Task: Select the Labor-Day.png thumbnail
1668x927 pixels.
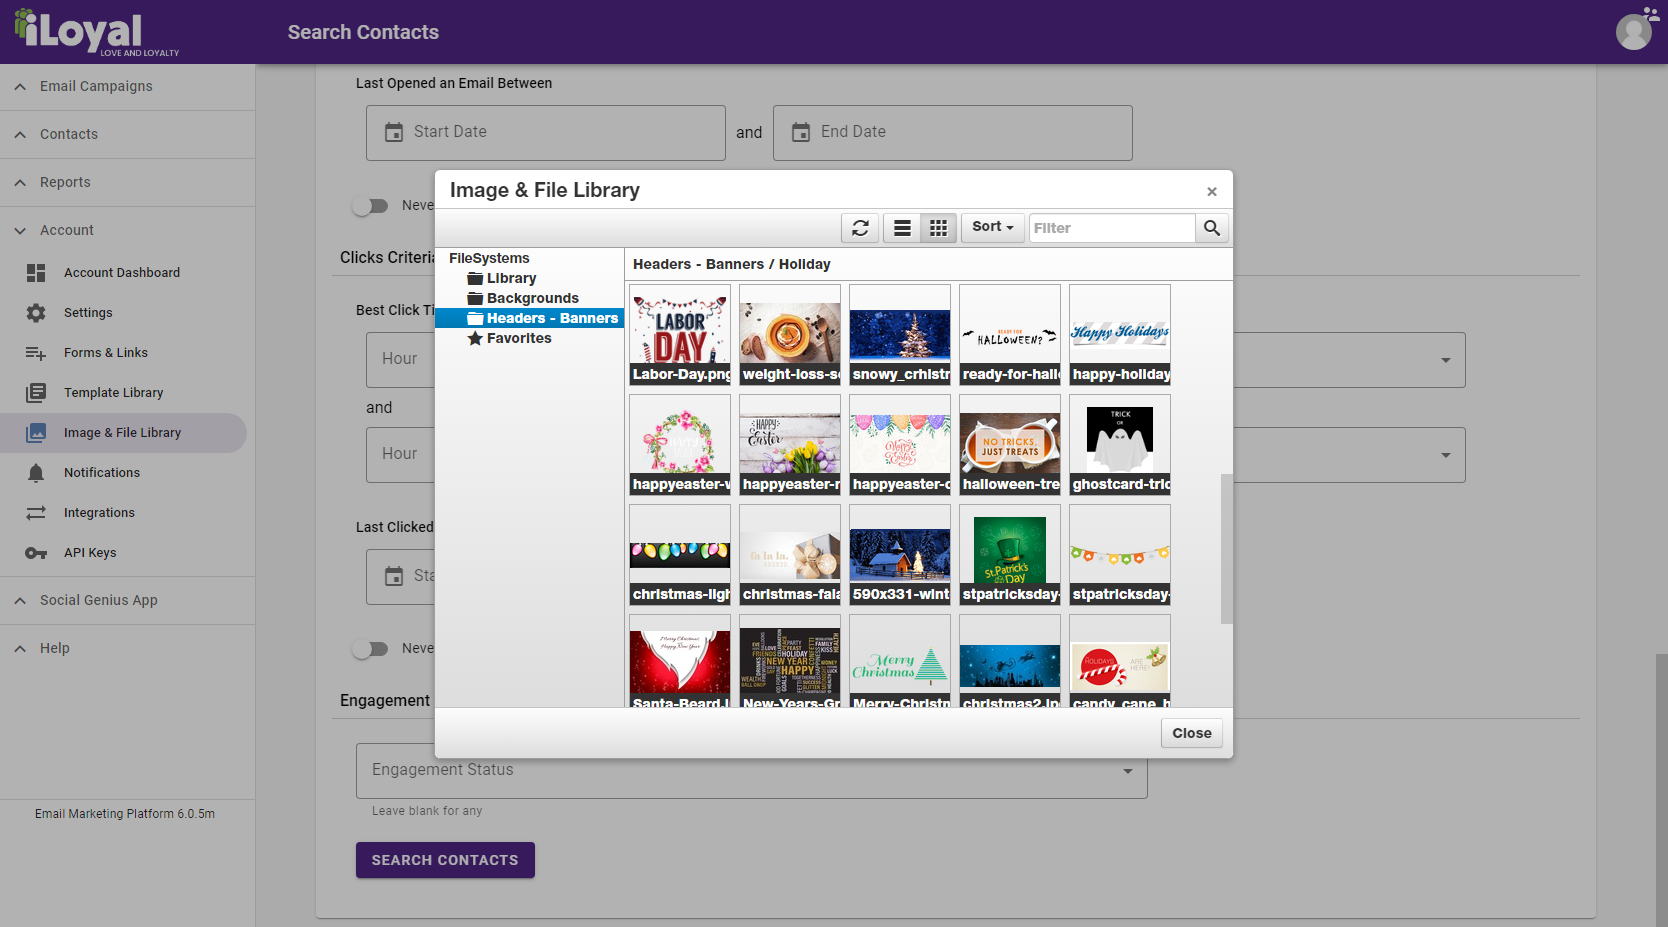Action: (x=680, y=334)
